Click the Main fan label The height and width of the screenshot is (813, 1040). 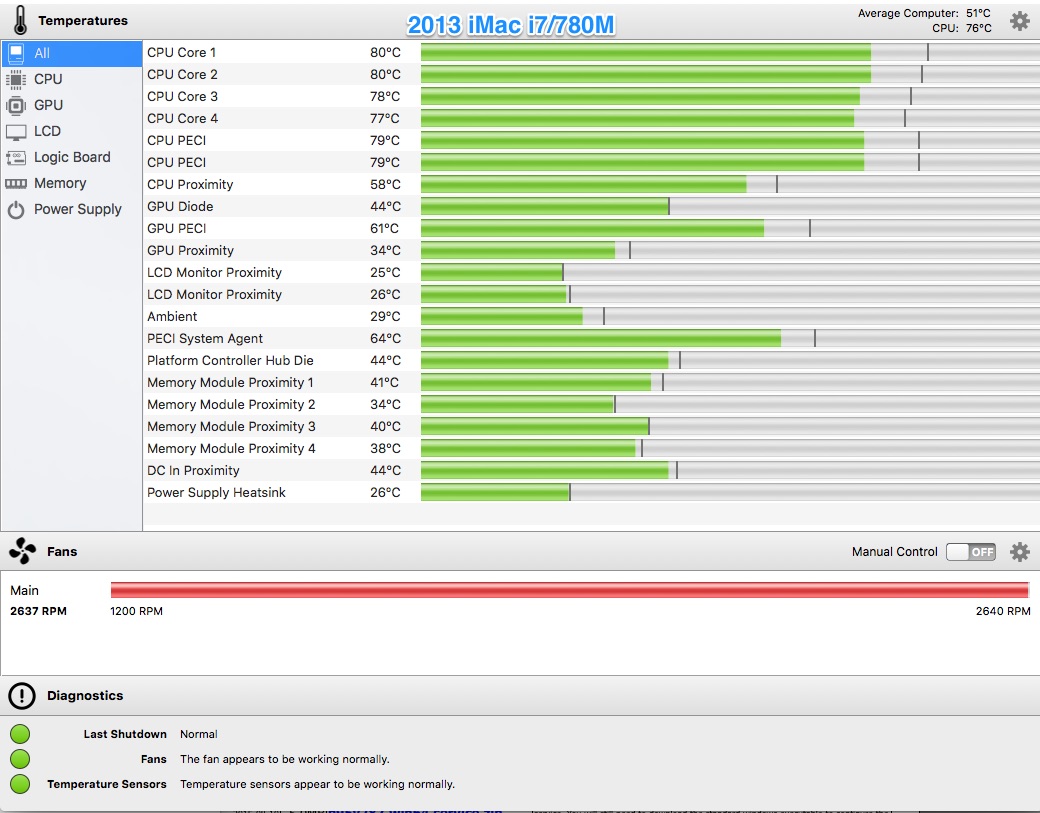(25, 590)
